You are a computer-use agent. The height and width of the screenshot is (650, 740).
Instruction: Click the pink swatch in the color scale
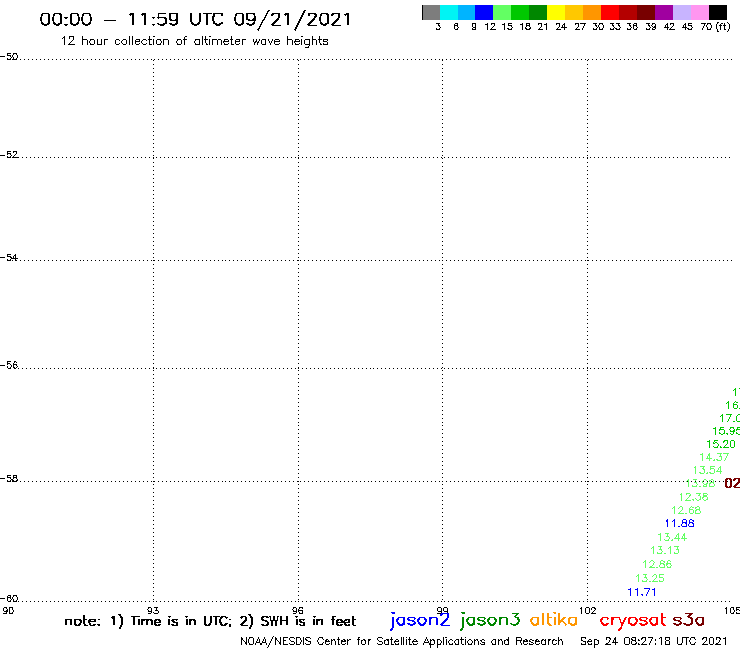tap(700, 12)
